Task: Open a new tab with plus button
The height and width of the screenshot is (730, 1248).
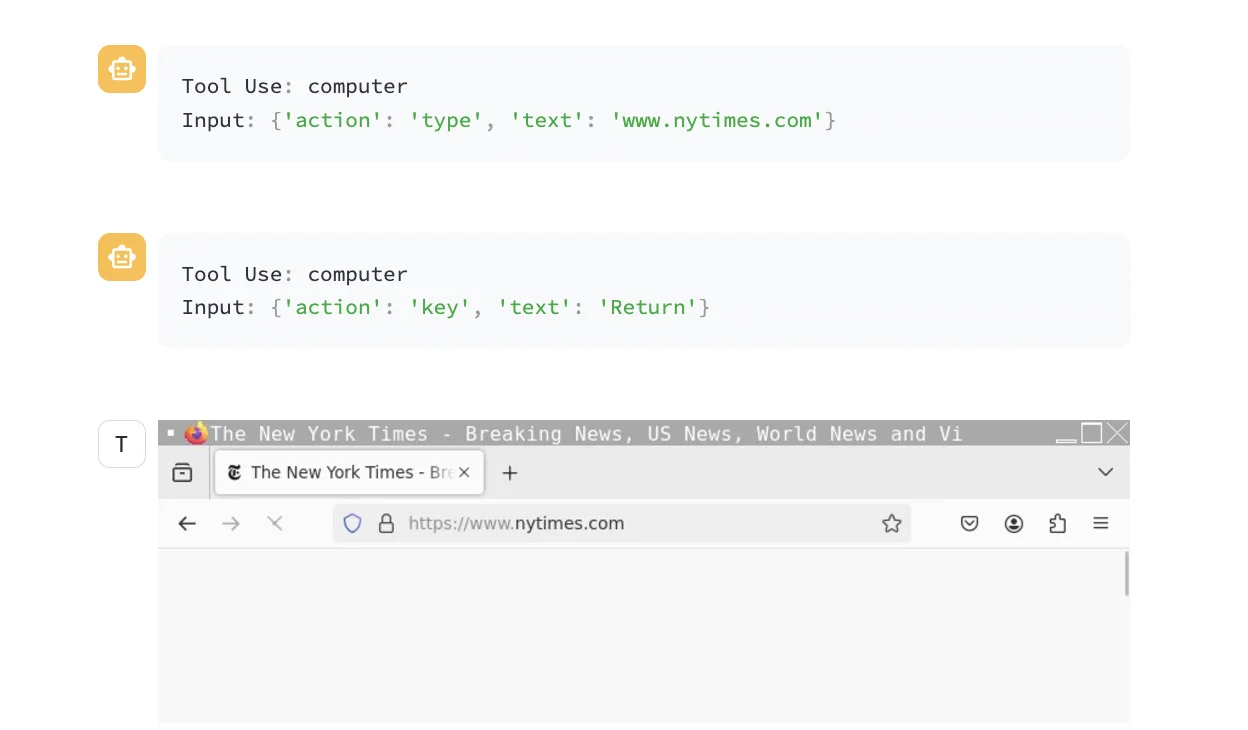Action: pyautogui.click(x=510, y=472)
